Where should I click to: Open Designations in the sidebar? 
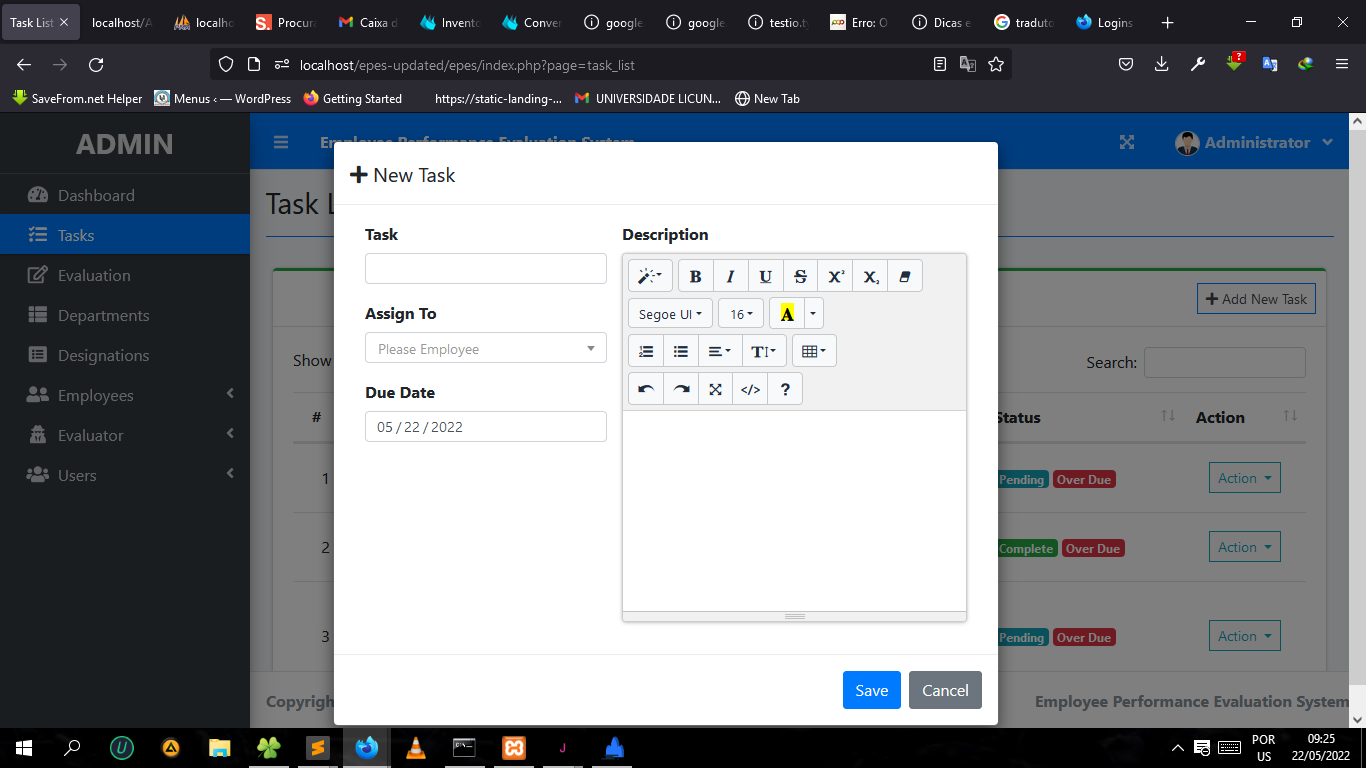point(125,355)
